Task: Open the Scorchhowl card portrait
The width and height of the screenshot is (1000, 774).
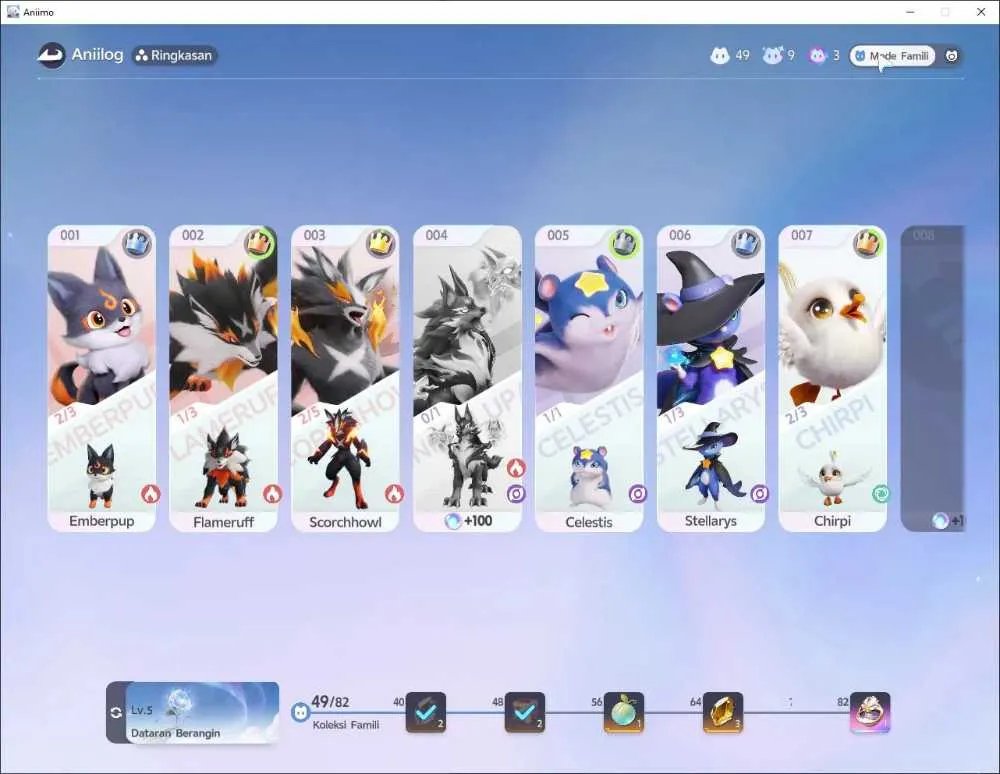Action: pos(345,328)
